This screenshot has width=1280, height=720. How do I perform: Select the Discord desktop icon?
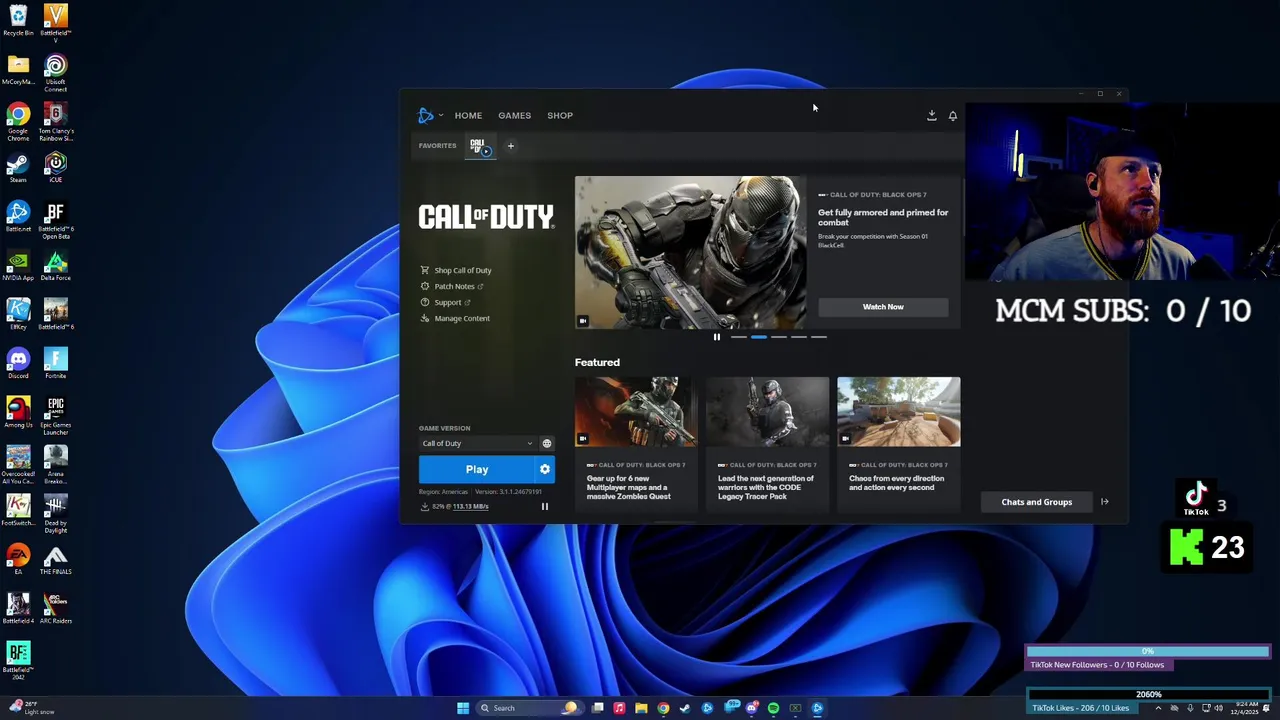tap(18, 363)
